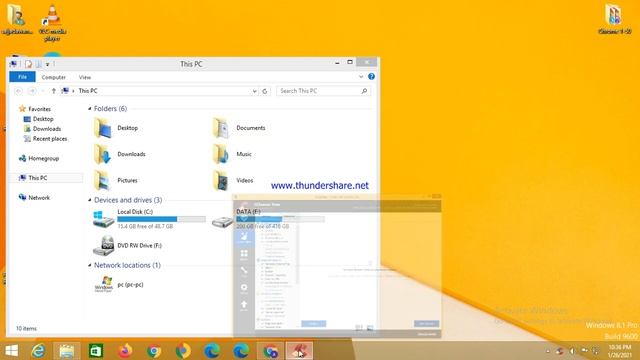
Task: Open VLC media player desktop shortcut
Action: point(52,22)
